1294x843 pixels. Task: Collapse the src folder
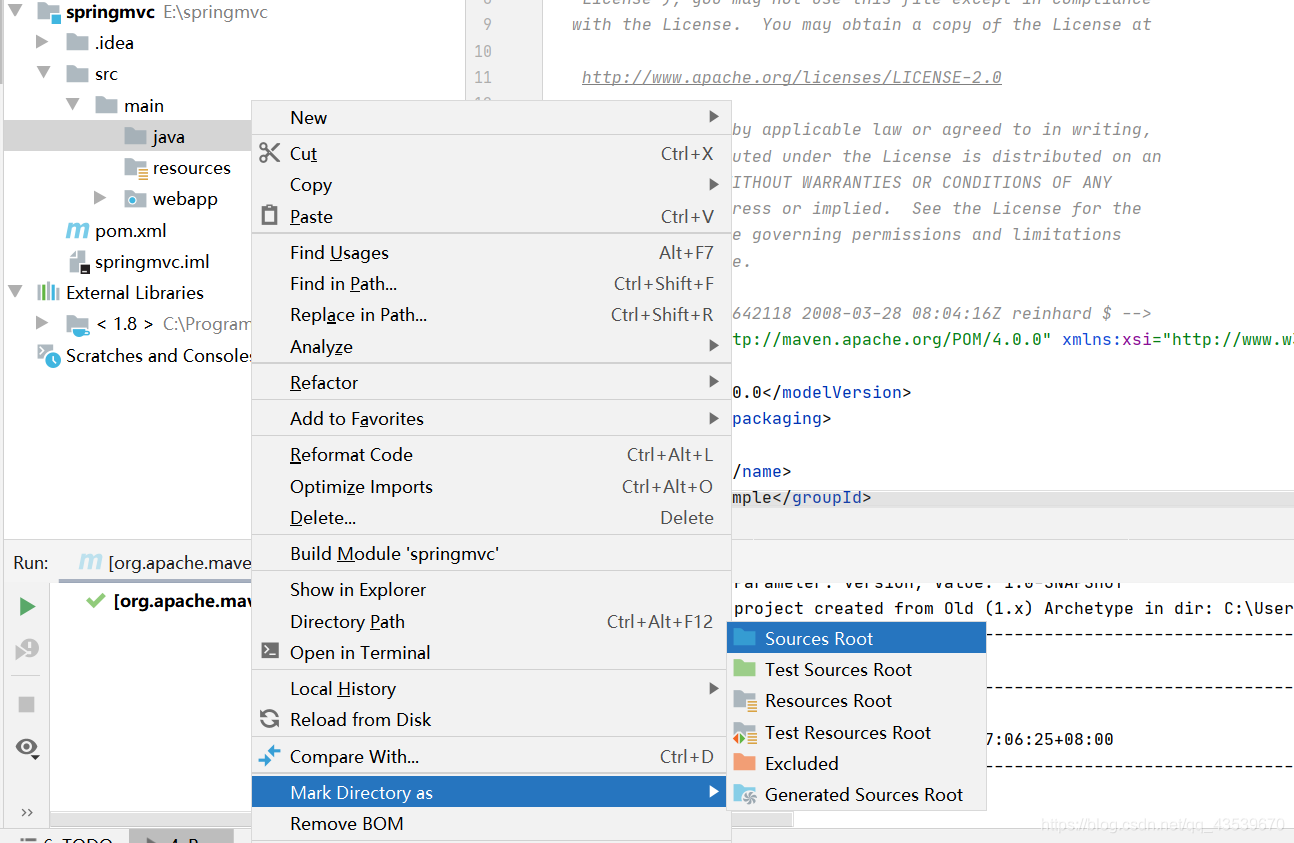tap(43, 73)
